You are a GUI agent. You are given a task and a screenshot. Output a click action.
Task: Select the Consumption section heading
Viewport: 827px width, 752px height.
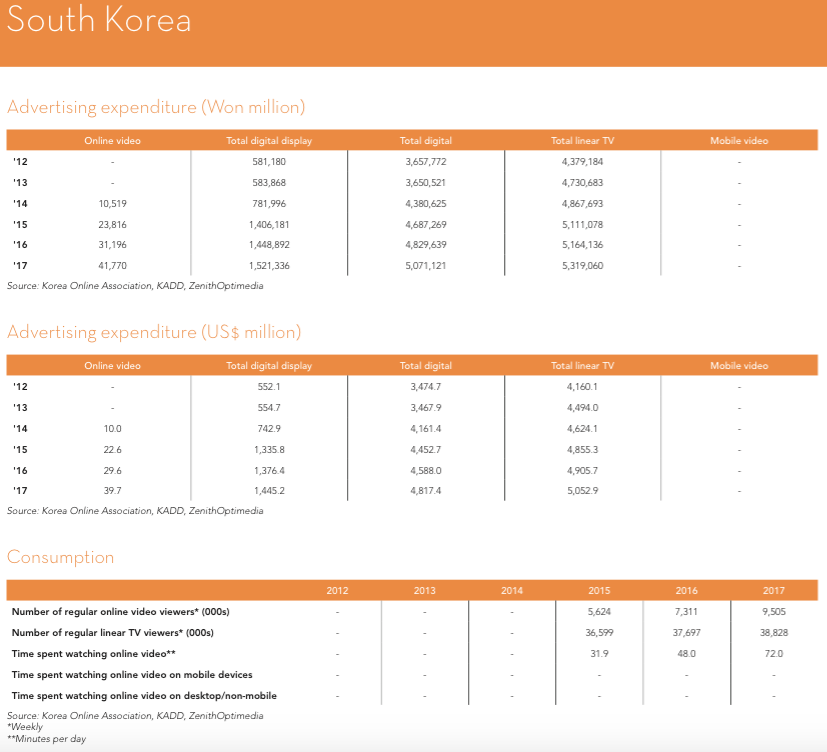[x=61, y=557]
